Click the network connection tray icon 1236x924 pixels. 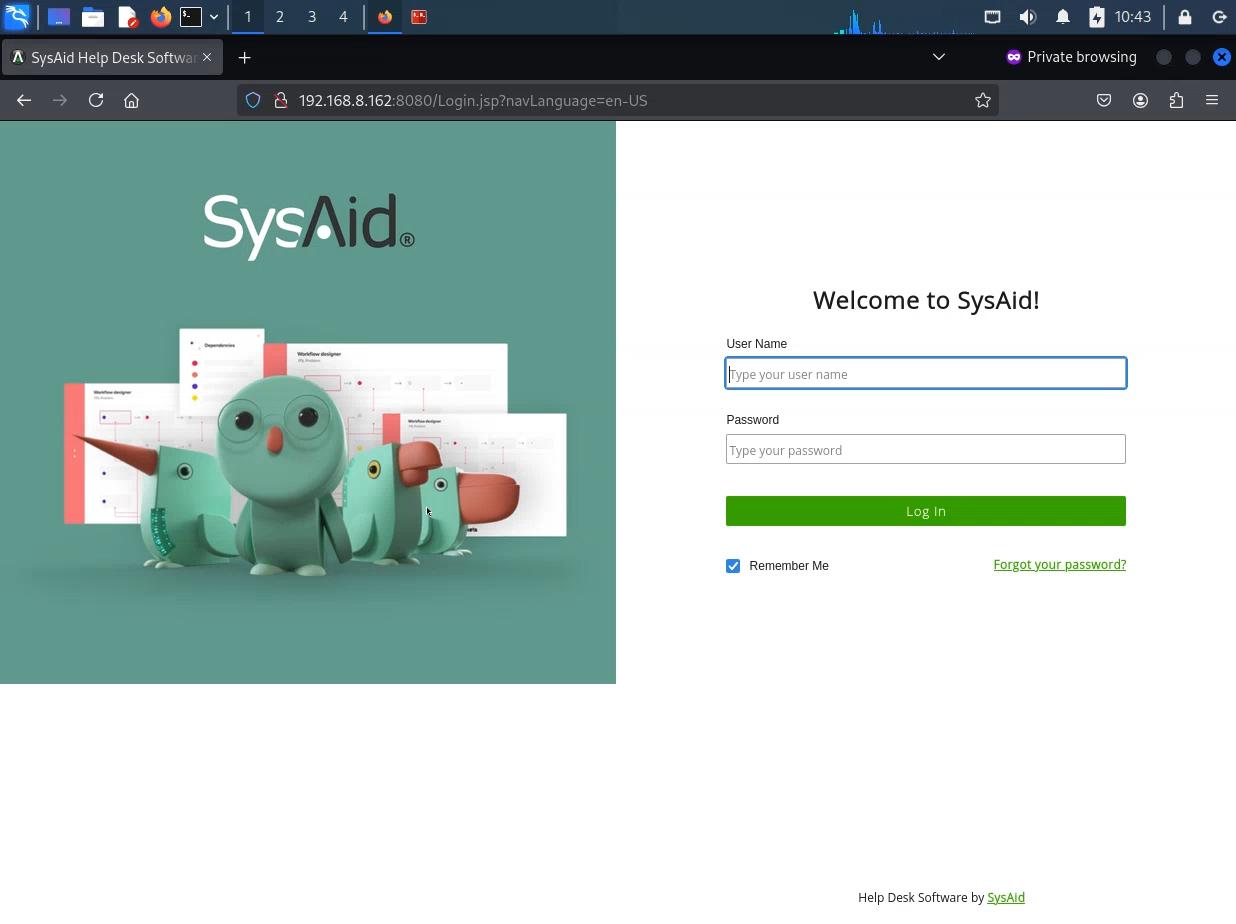[992, 17]
